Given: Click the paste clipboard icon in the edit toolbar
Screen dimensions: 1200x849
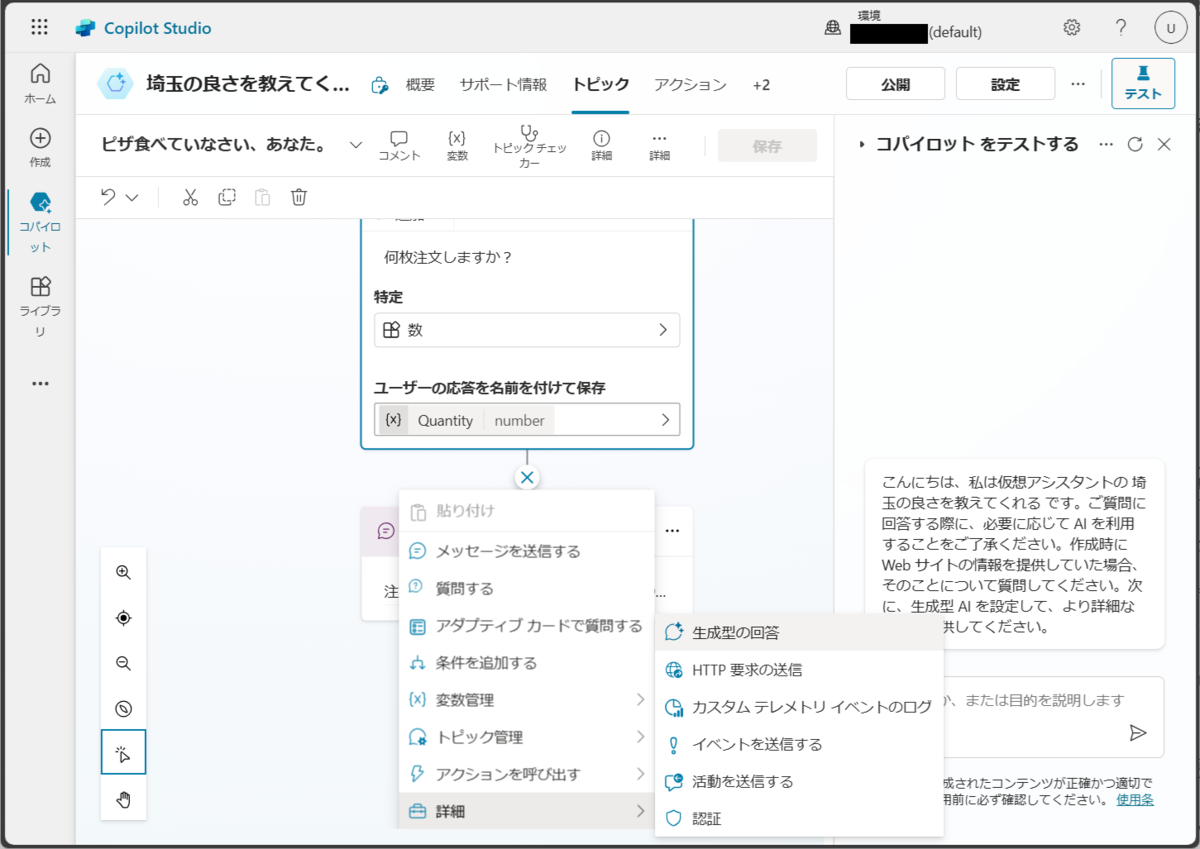Looking at the screenshot, I should [x=263, y=197].
